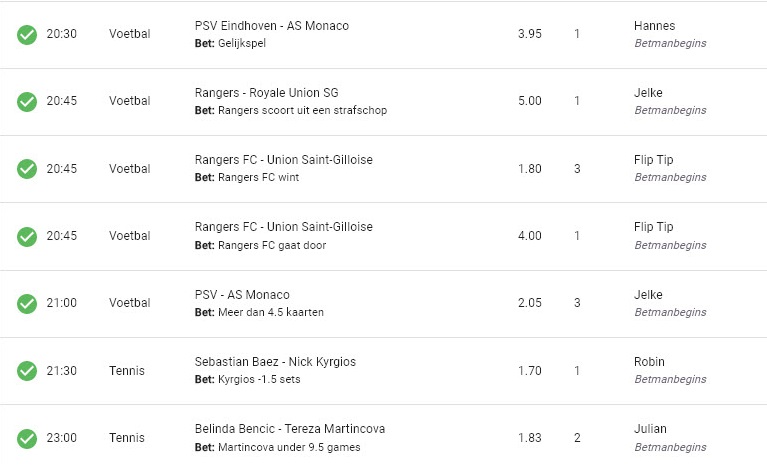767x472 pixels.
Task: Open Rangers - Royale Union SG match
Action: (267, 93)
